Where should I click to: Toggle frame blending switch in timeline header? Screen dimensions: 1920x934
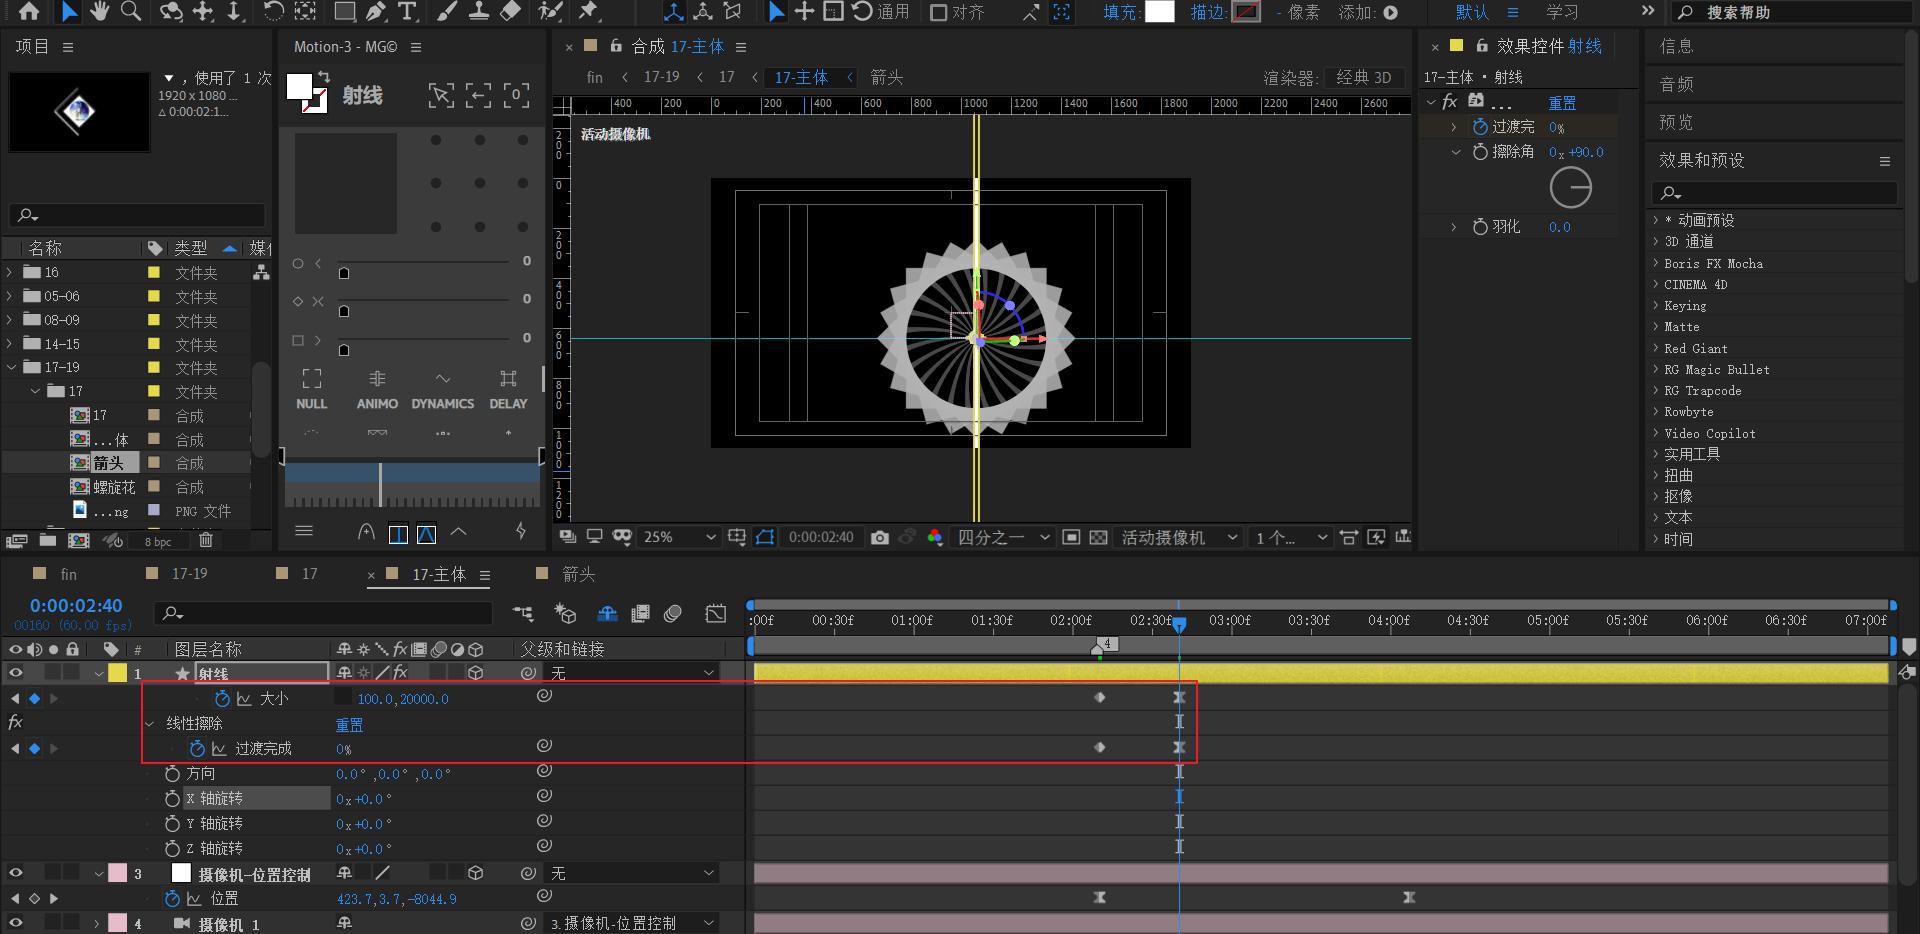(x=641, y=613)
